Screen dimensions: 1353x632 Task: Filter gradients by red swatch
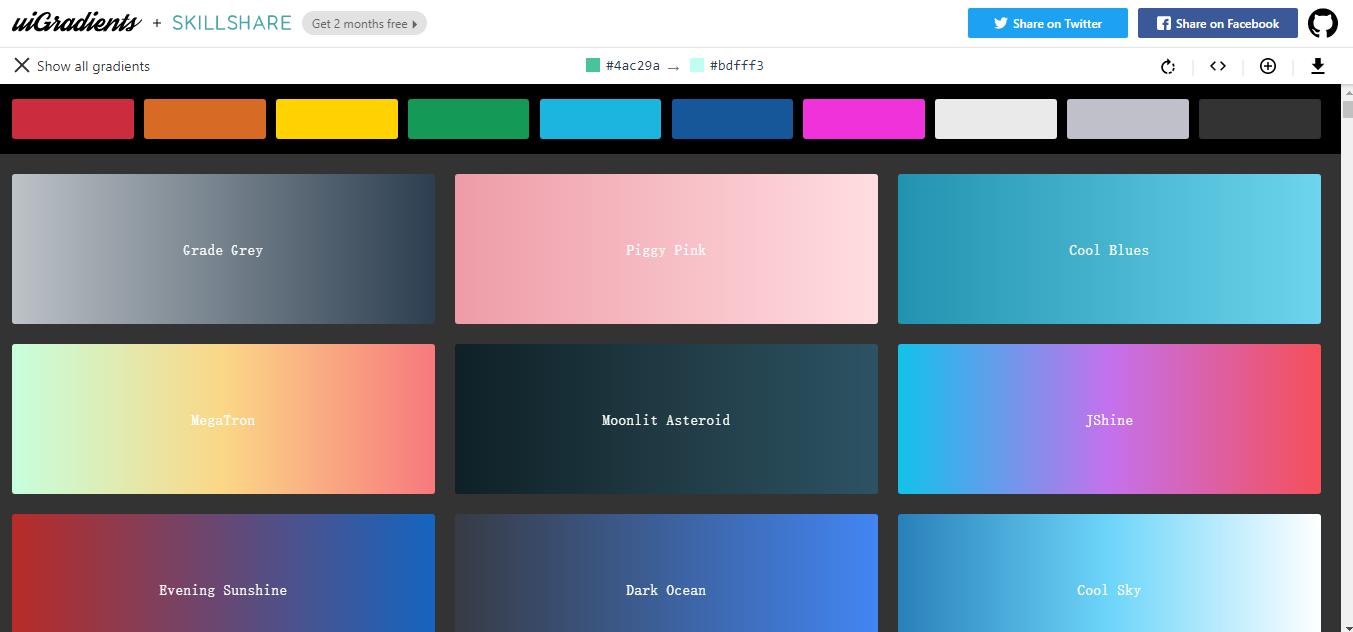(73, 119)
